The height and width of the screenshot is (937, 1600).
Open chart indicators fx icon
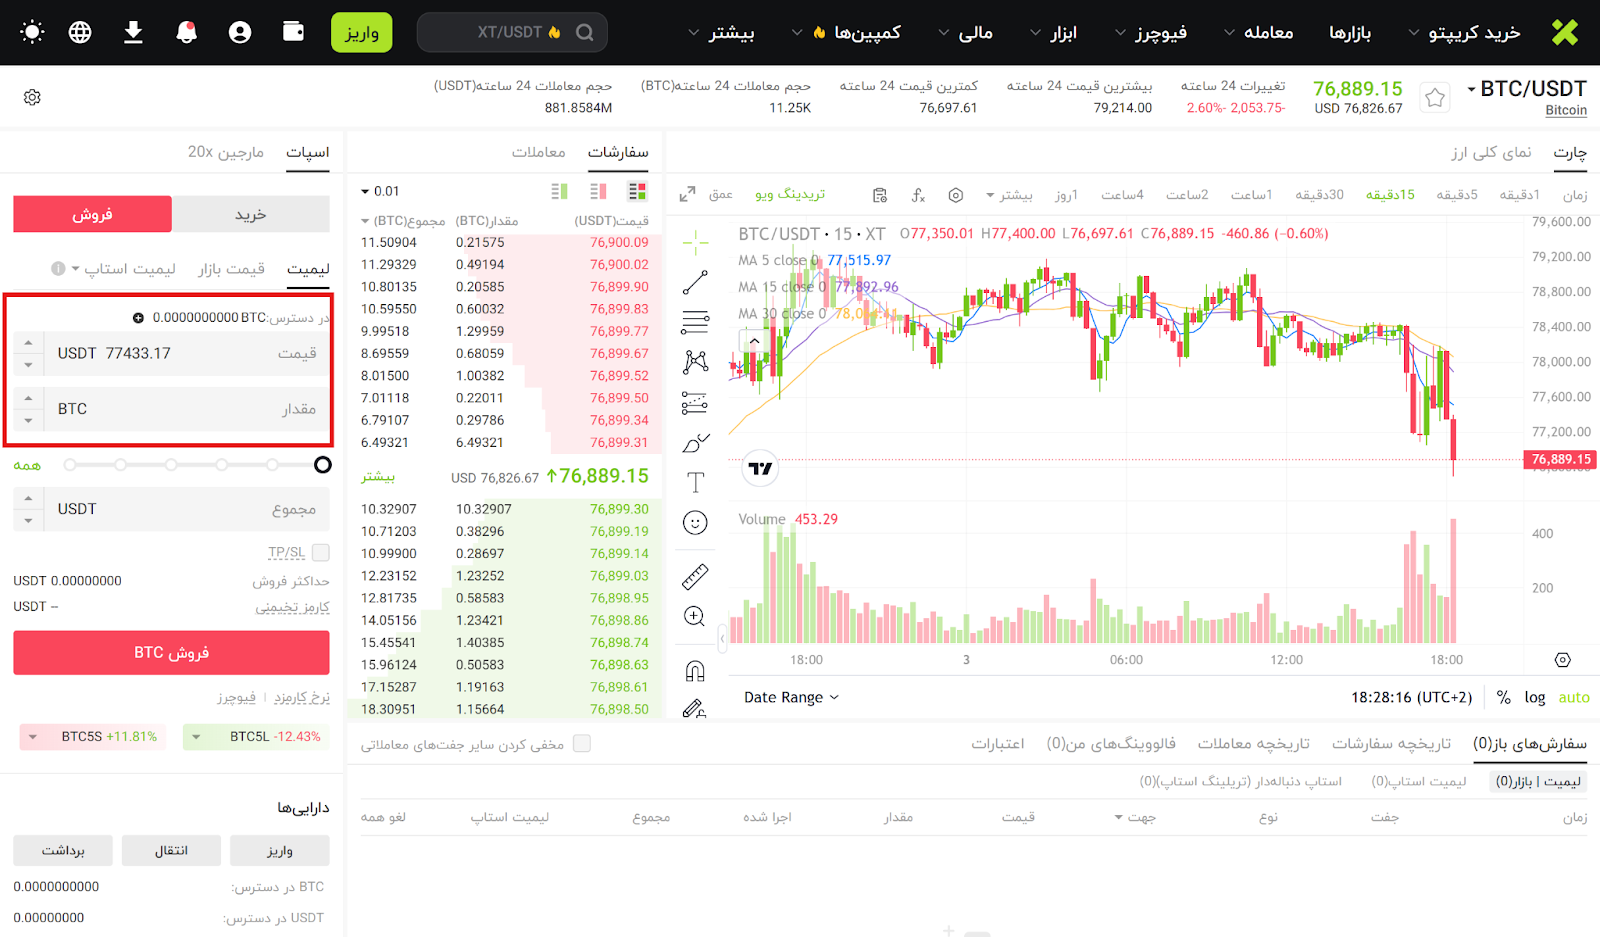(x=918, y=195)
